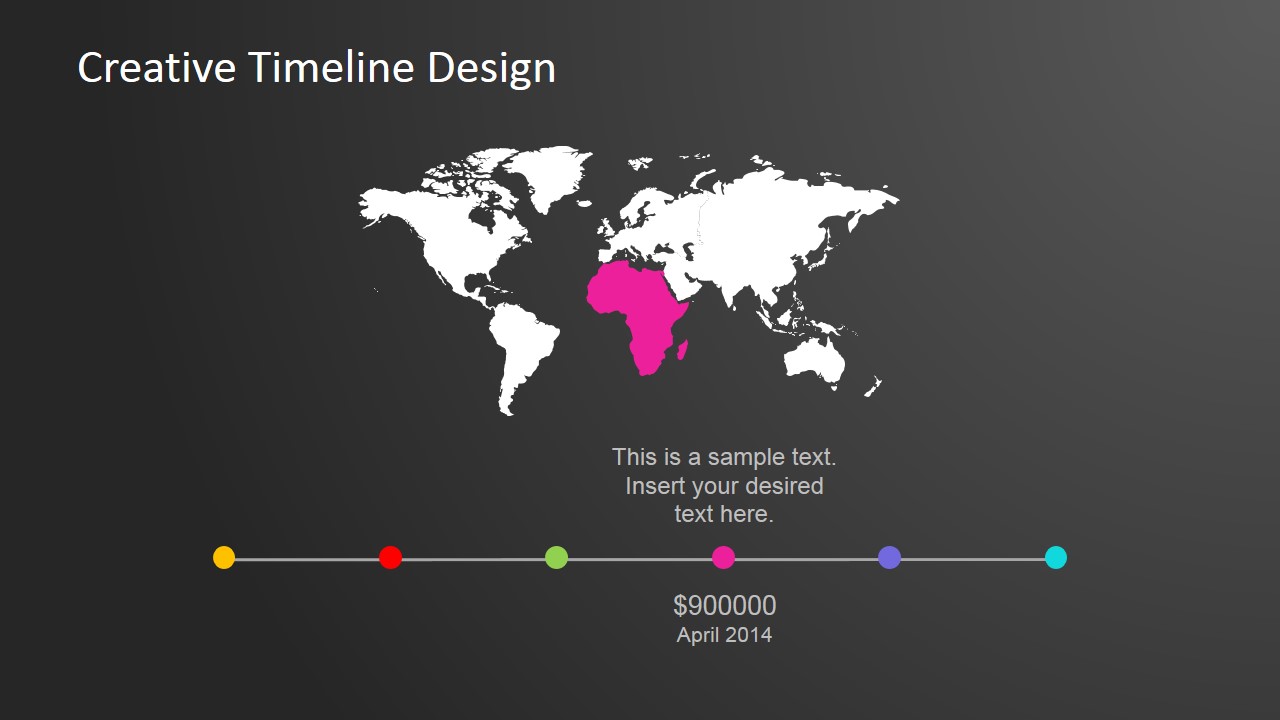Select the red timeline marker

(x=391, y=558)
